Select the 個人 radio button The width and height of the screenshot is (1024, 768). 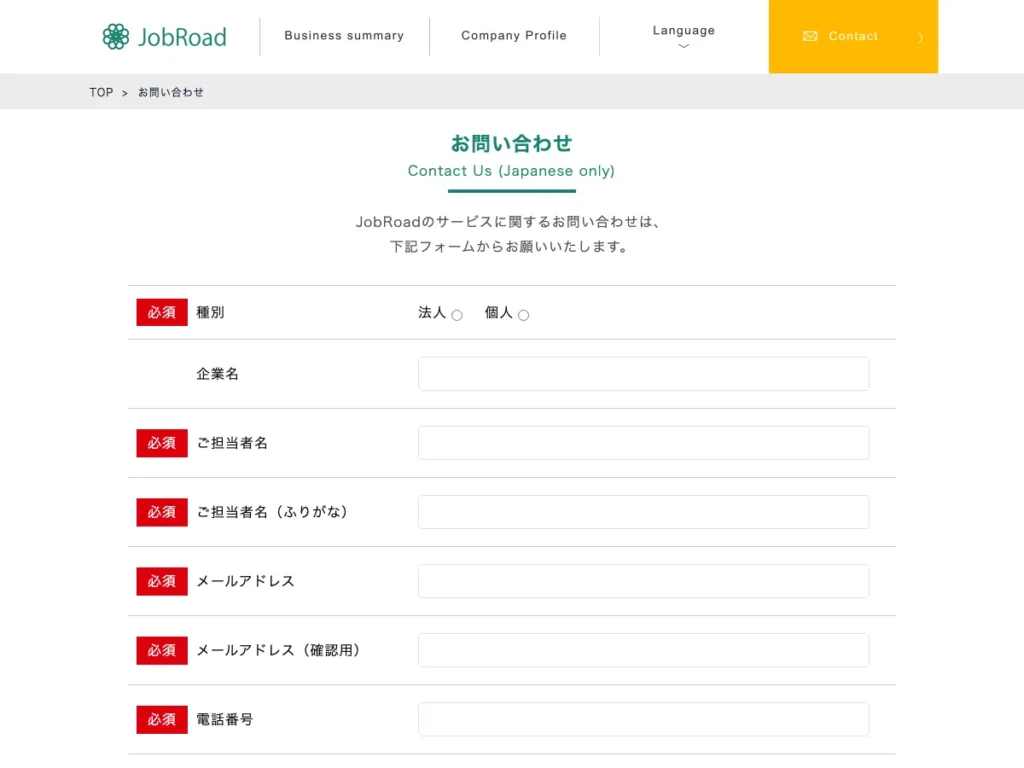coord(524,315)
